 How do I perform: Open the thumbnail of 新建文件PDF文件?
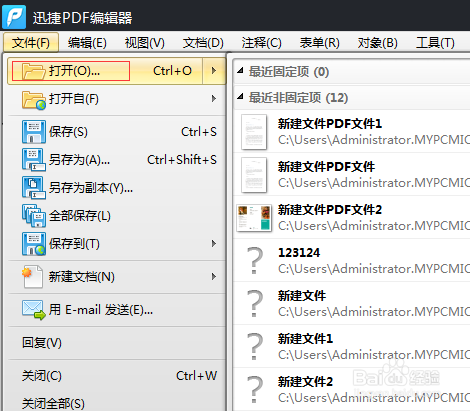pos(254,175)
